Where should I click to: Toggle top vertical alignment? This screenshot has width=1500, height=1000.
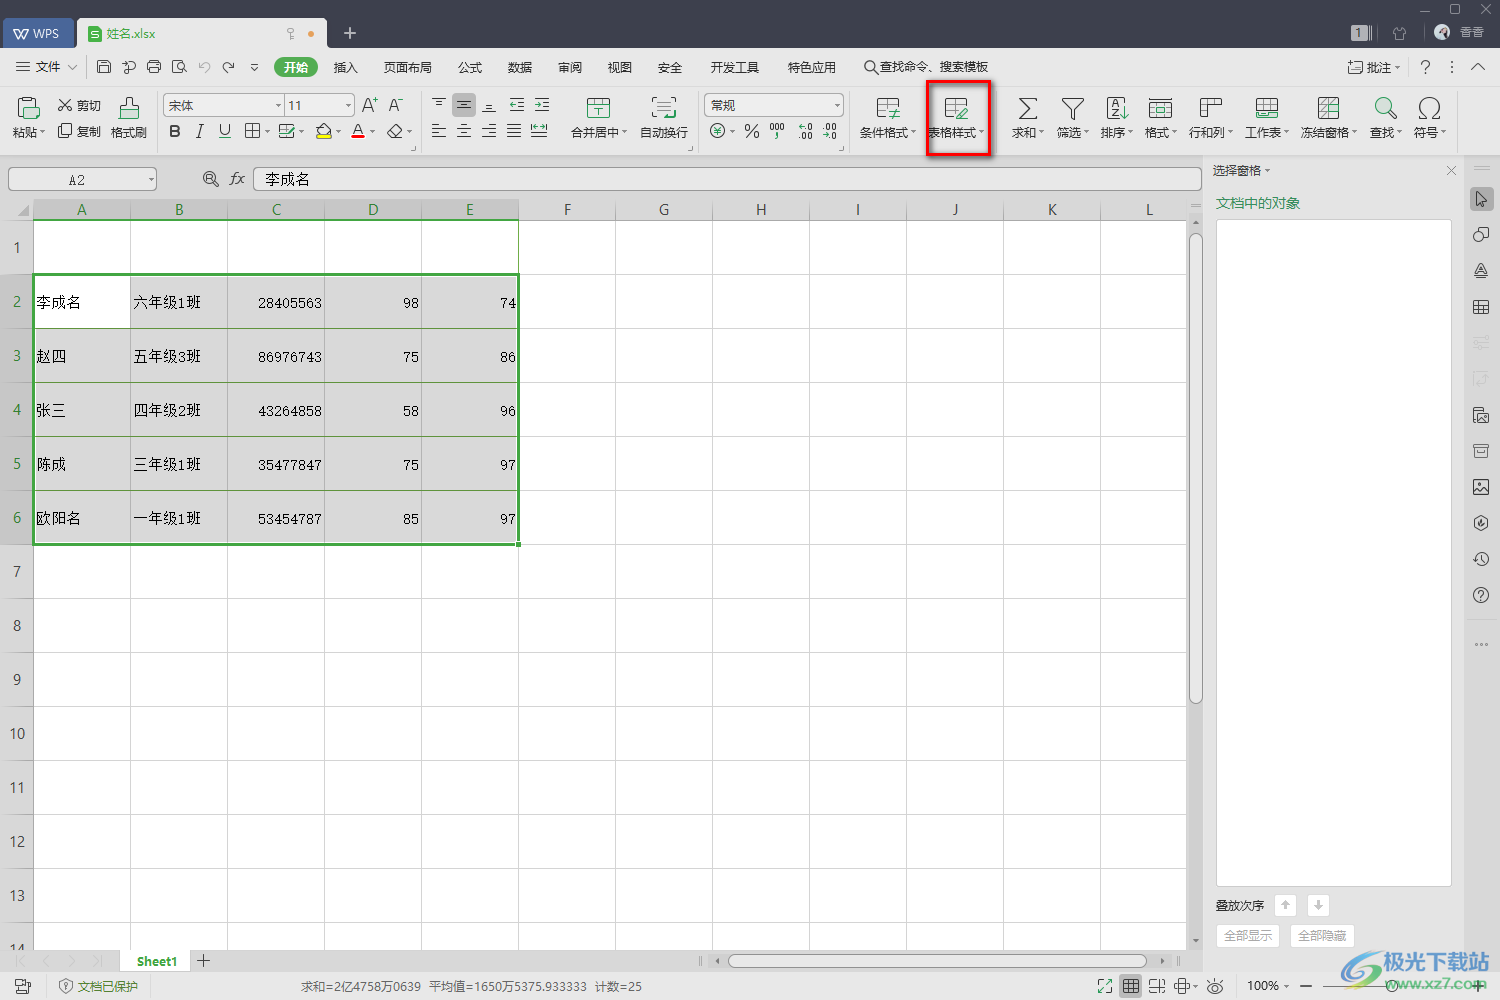click(x=439, y=105)
